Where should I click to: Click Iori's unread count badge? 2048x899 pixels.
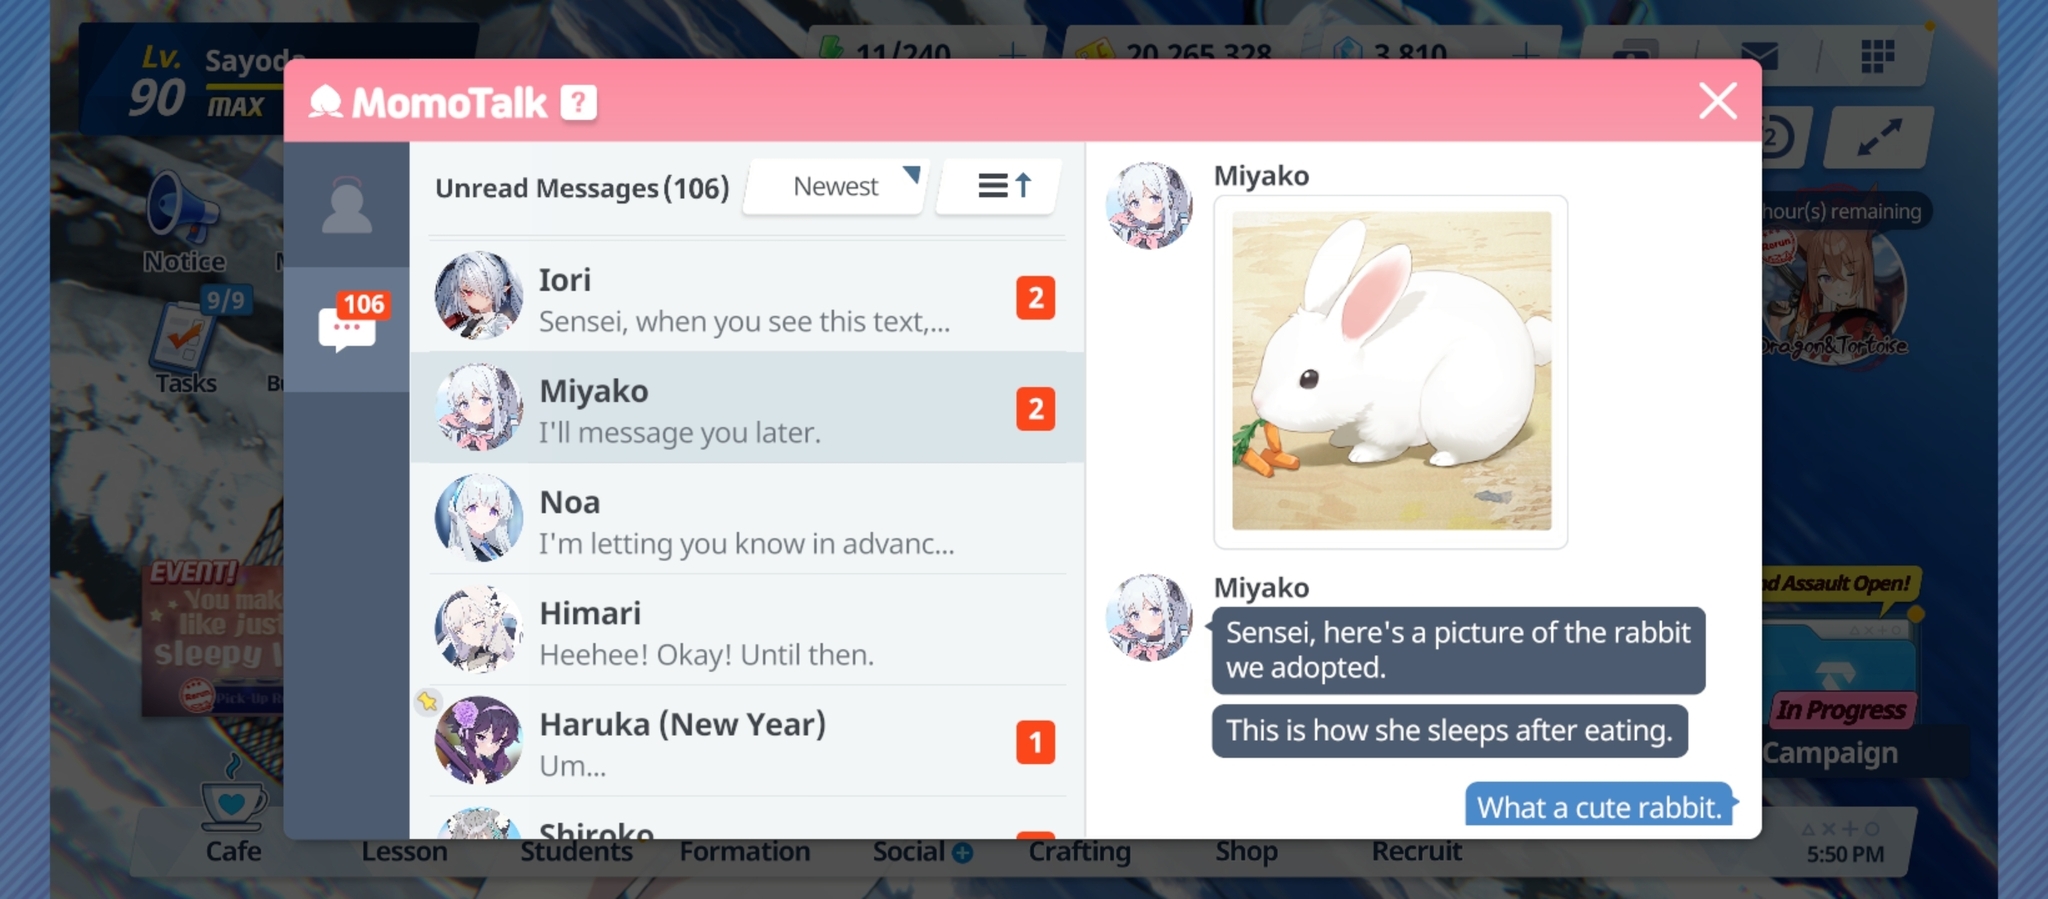tap(1035, 298)
